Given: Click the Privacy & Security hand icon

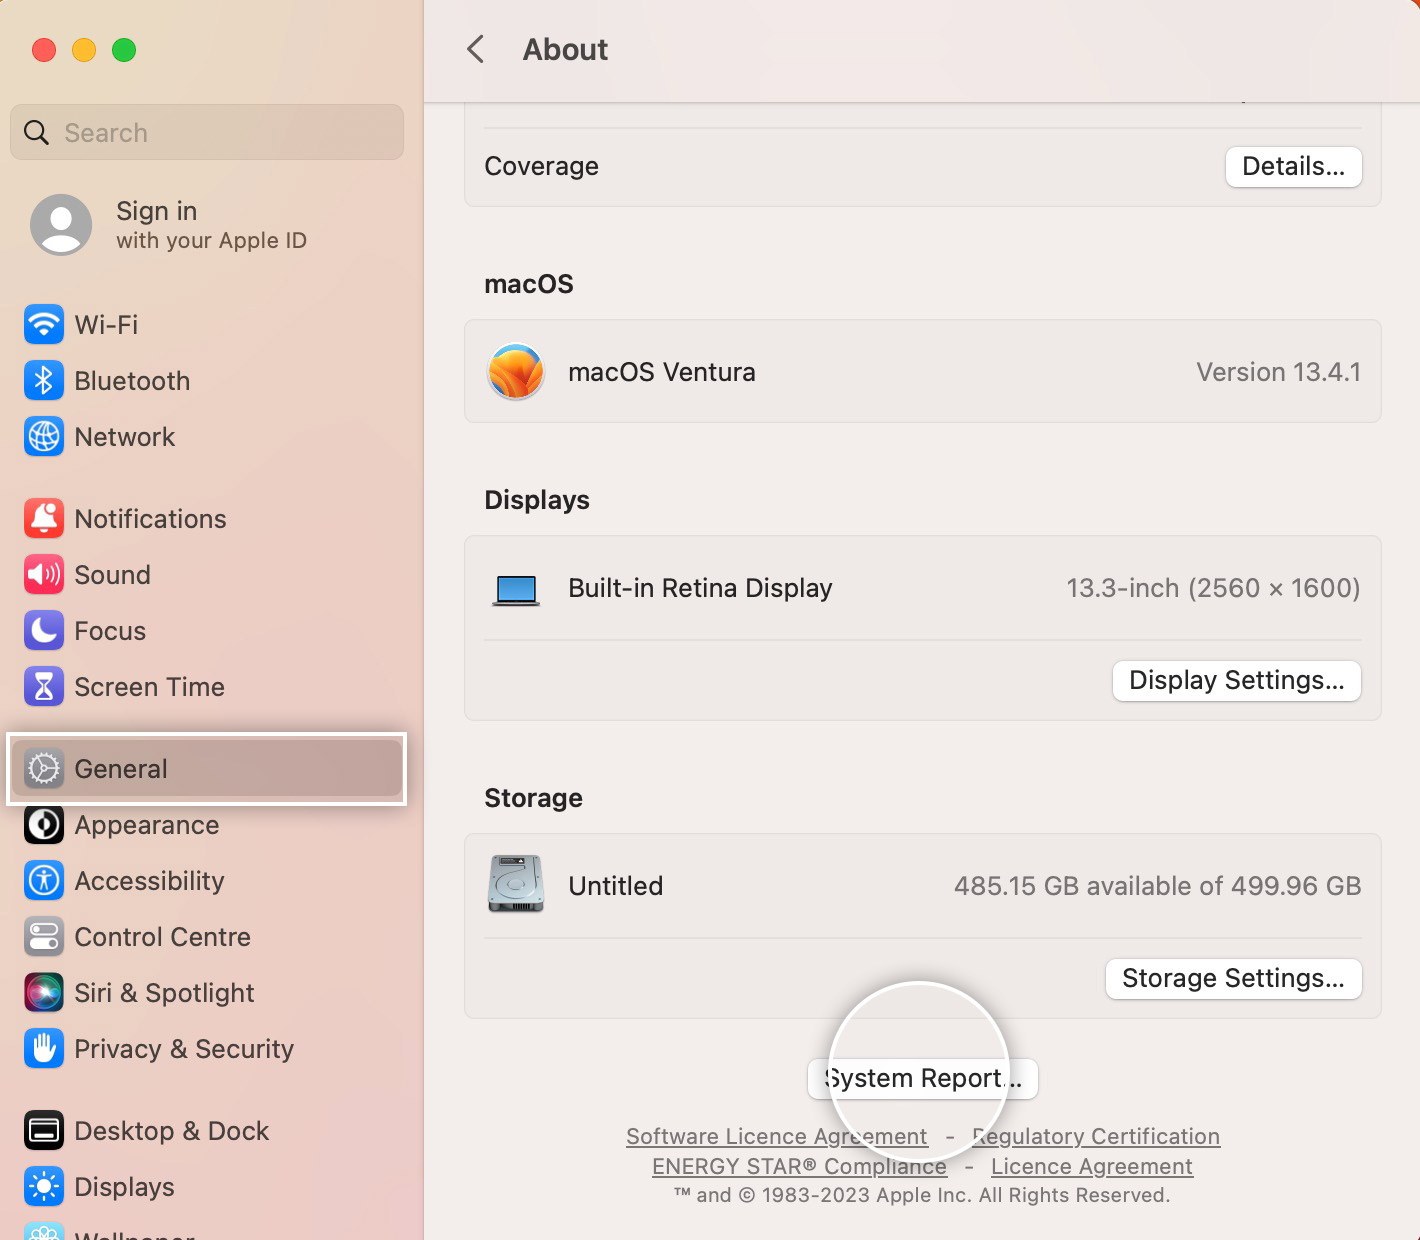Looking at the screenshot, I should (x=44, y=1048).
